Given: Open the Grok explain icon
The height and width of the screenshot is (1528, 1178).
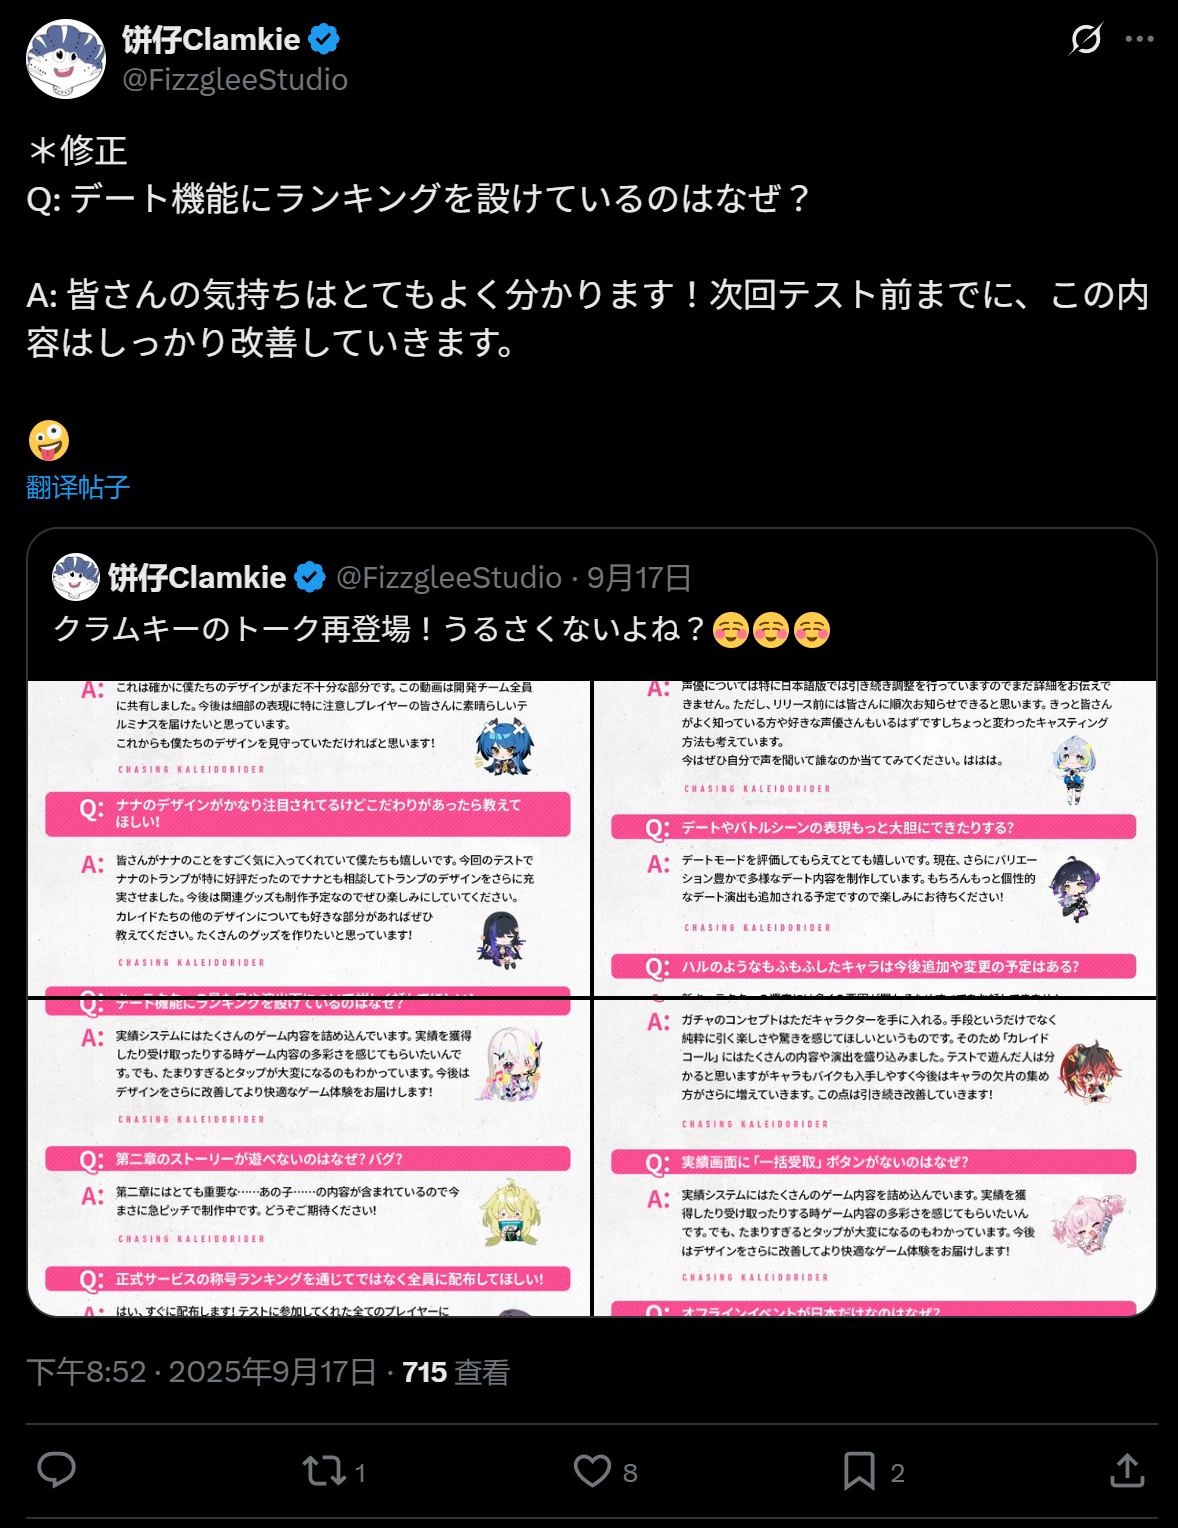Looking at the screenshot, I should [x=1085, y=39].
